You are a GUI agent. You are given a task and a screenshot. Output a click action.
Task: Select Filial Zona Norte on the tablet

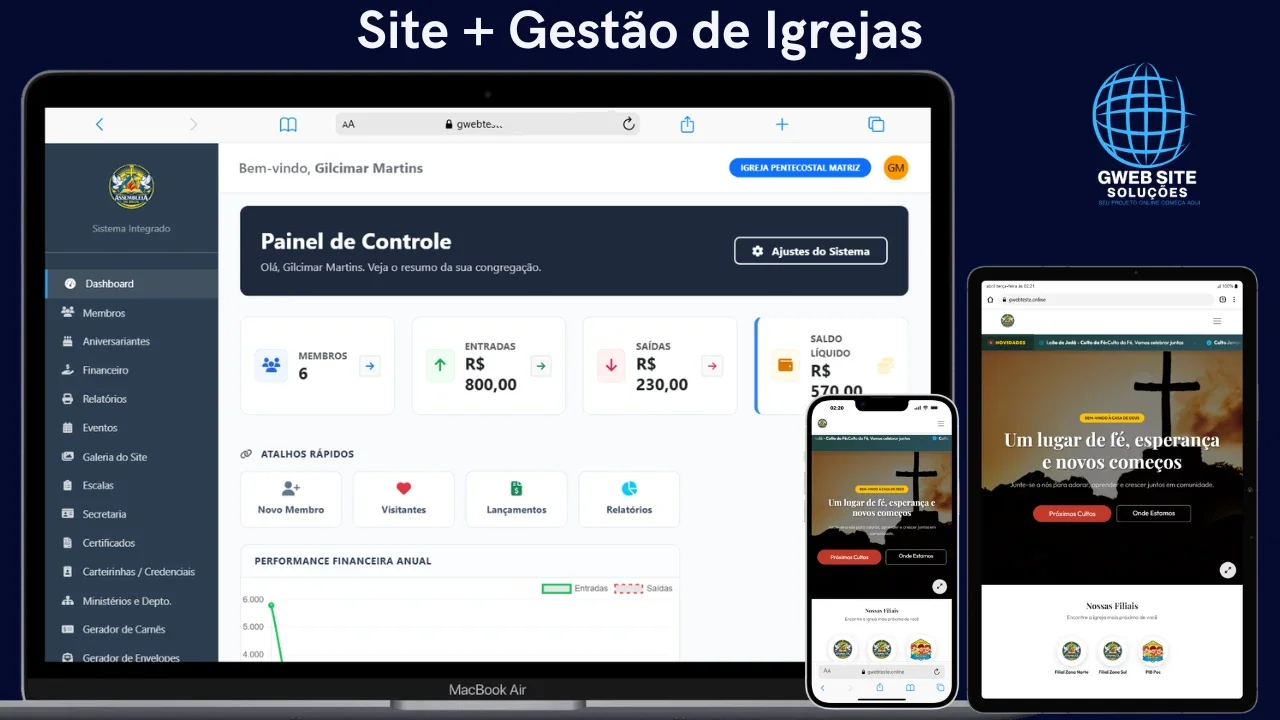[1072, 656]
